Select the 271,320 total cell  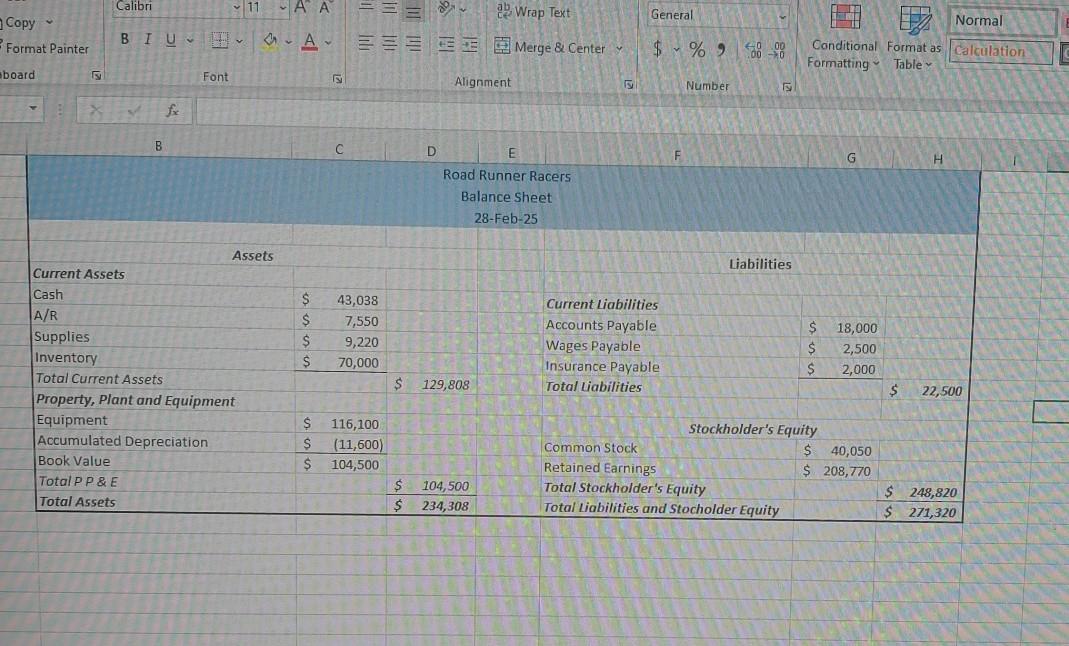(920, 512)
